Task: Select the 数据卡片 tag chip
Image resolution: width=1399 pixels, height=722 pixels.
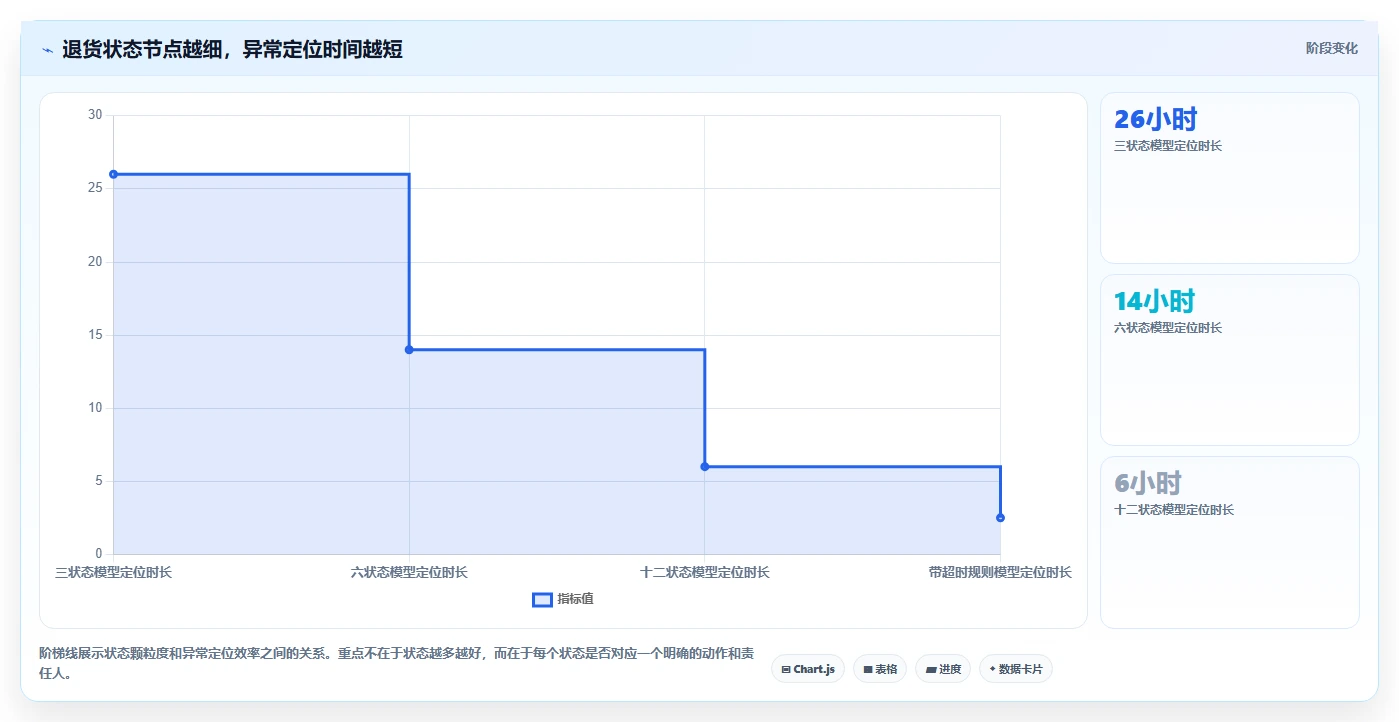Action: 1016,669
